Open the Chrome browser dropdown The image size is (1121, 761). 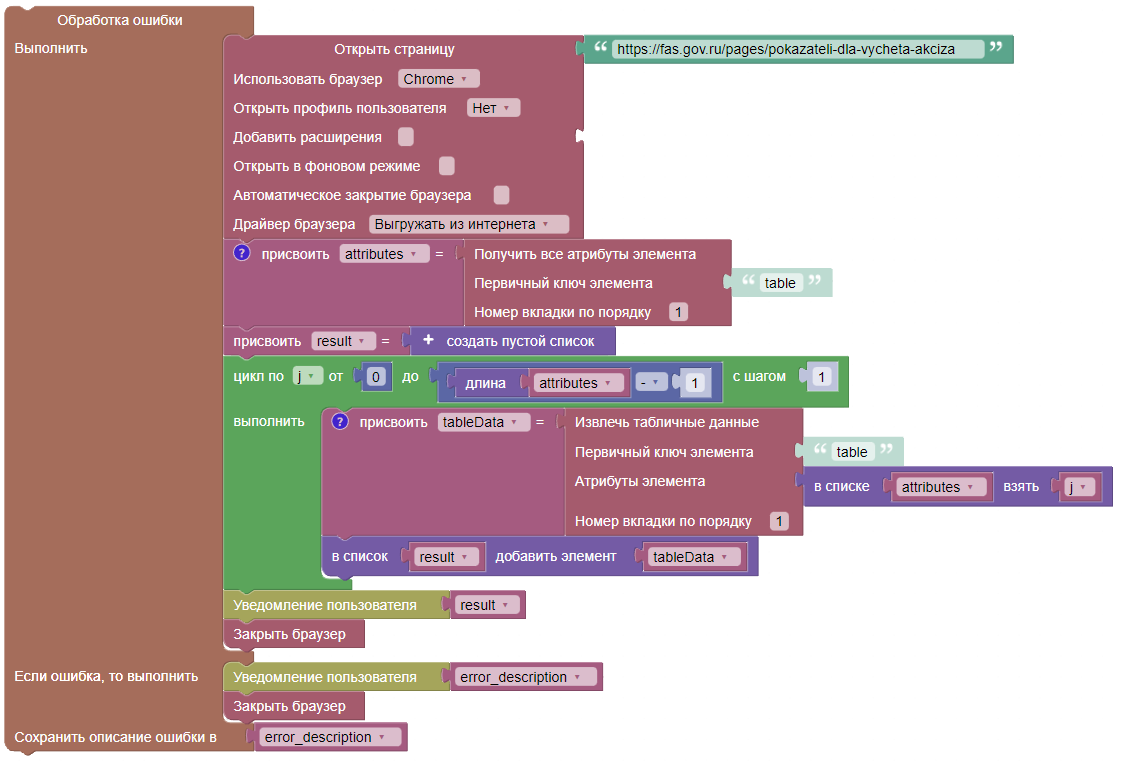438,79
